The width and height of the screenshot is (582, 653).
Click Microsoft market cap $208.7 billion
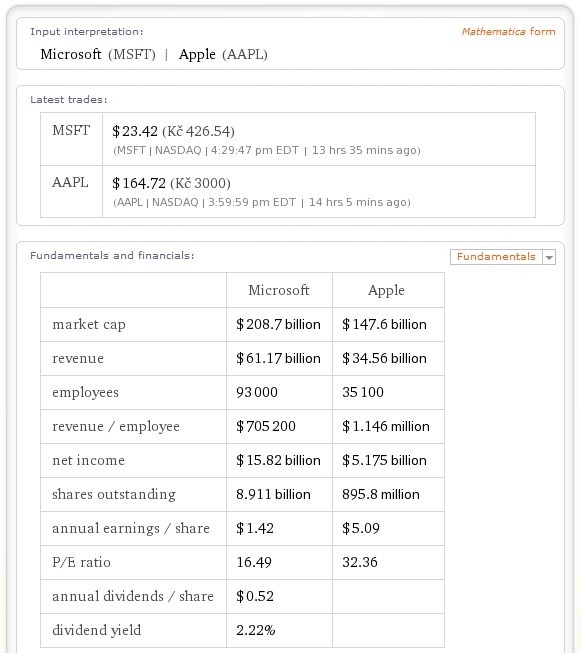pyautogui.click(x=278, y=324)
